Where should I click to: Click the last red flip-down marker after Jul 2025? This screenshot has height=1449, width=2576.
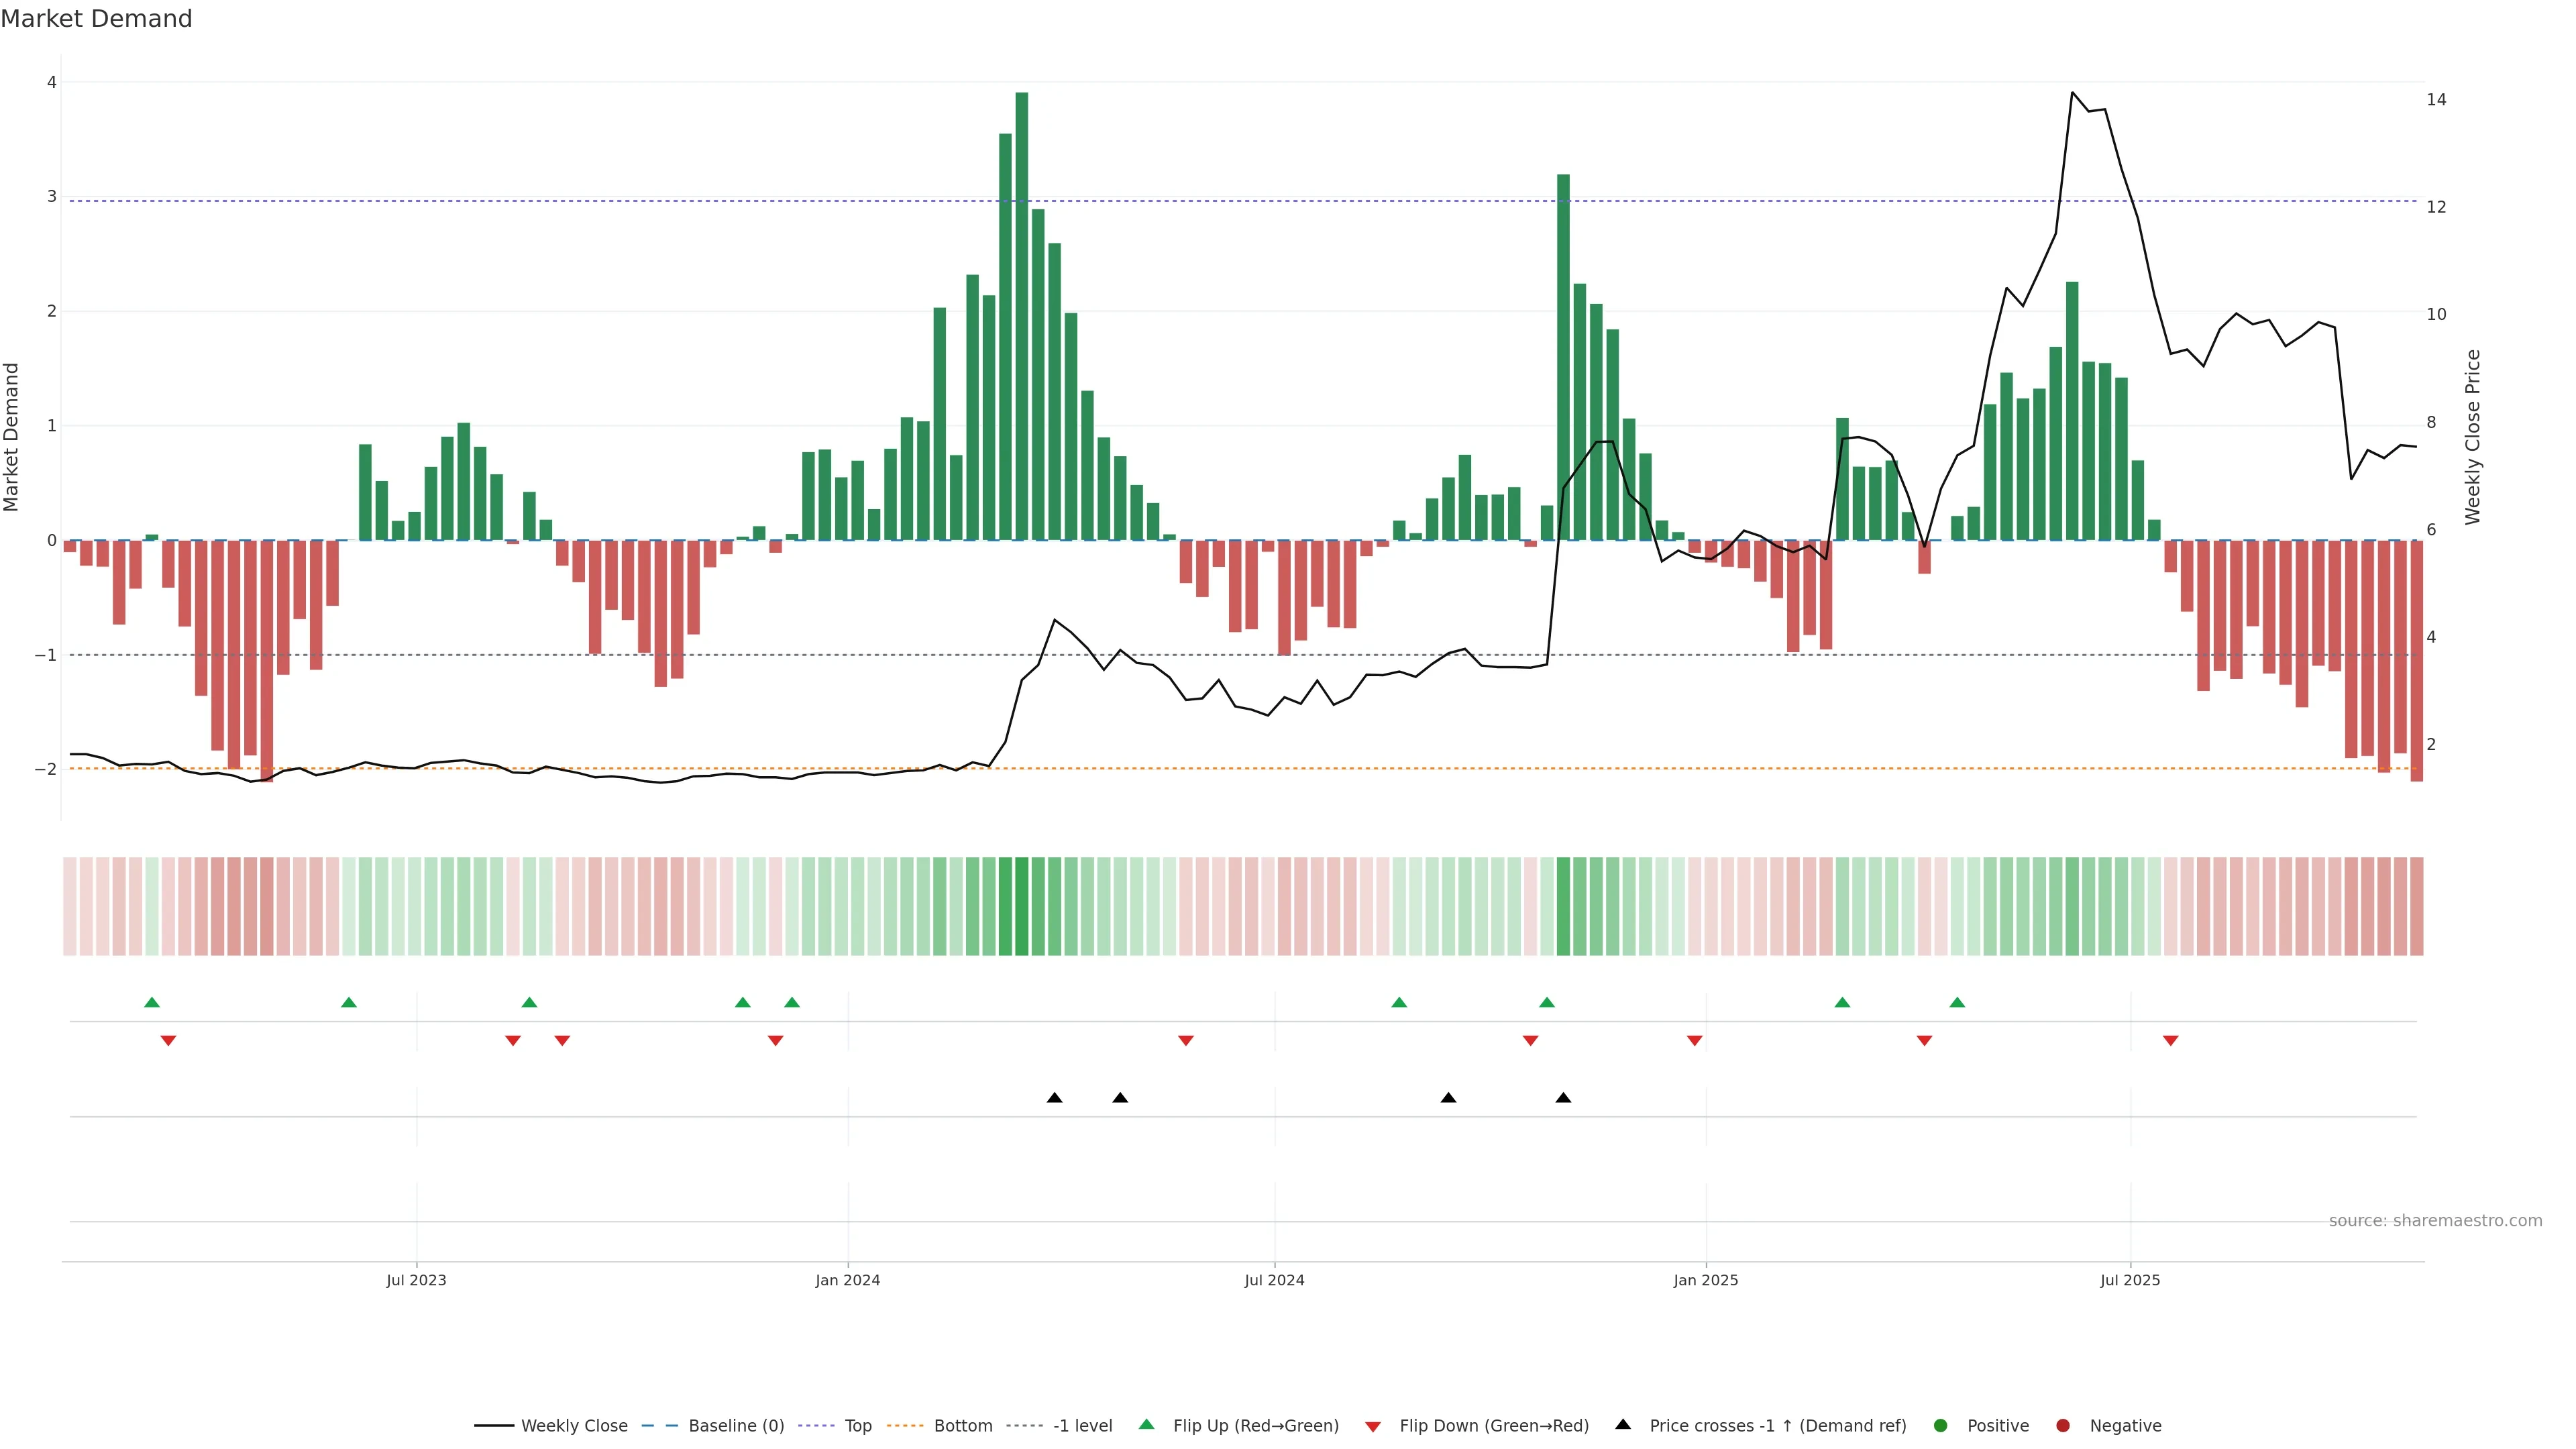click(x=2170, y=1041)
